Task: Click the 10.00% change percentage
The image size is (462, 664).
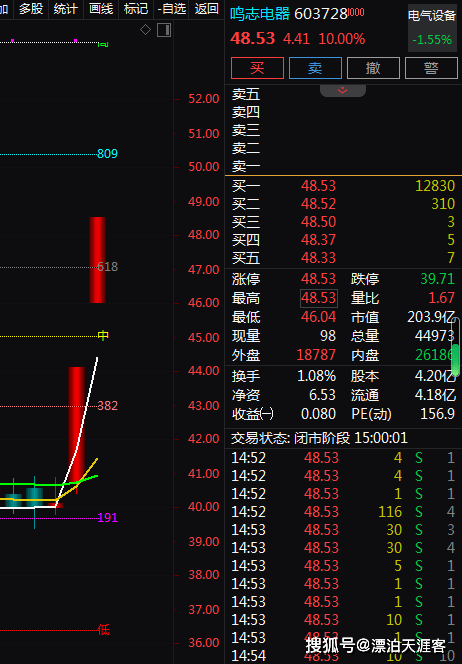Action: [x=342, y=39]
